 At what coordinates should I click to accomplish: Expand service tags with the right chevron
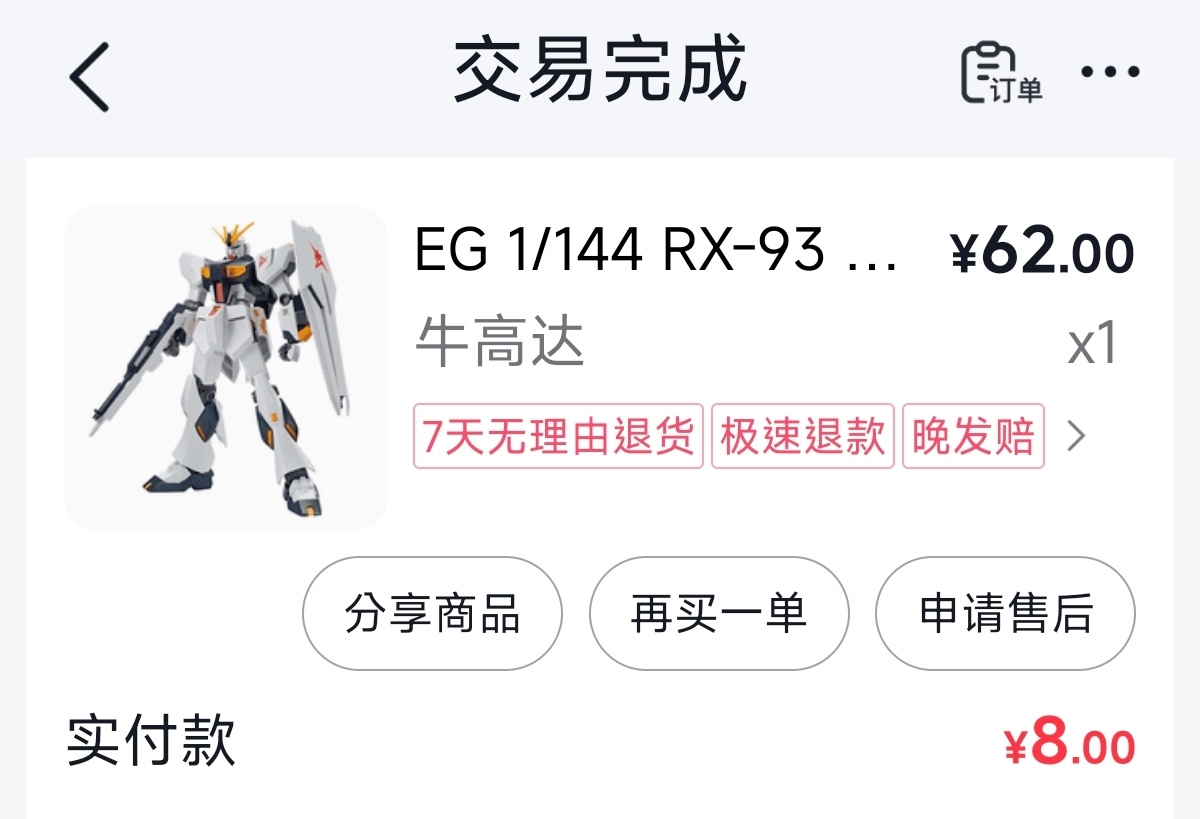point(1076,436)
